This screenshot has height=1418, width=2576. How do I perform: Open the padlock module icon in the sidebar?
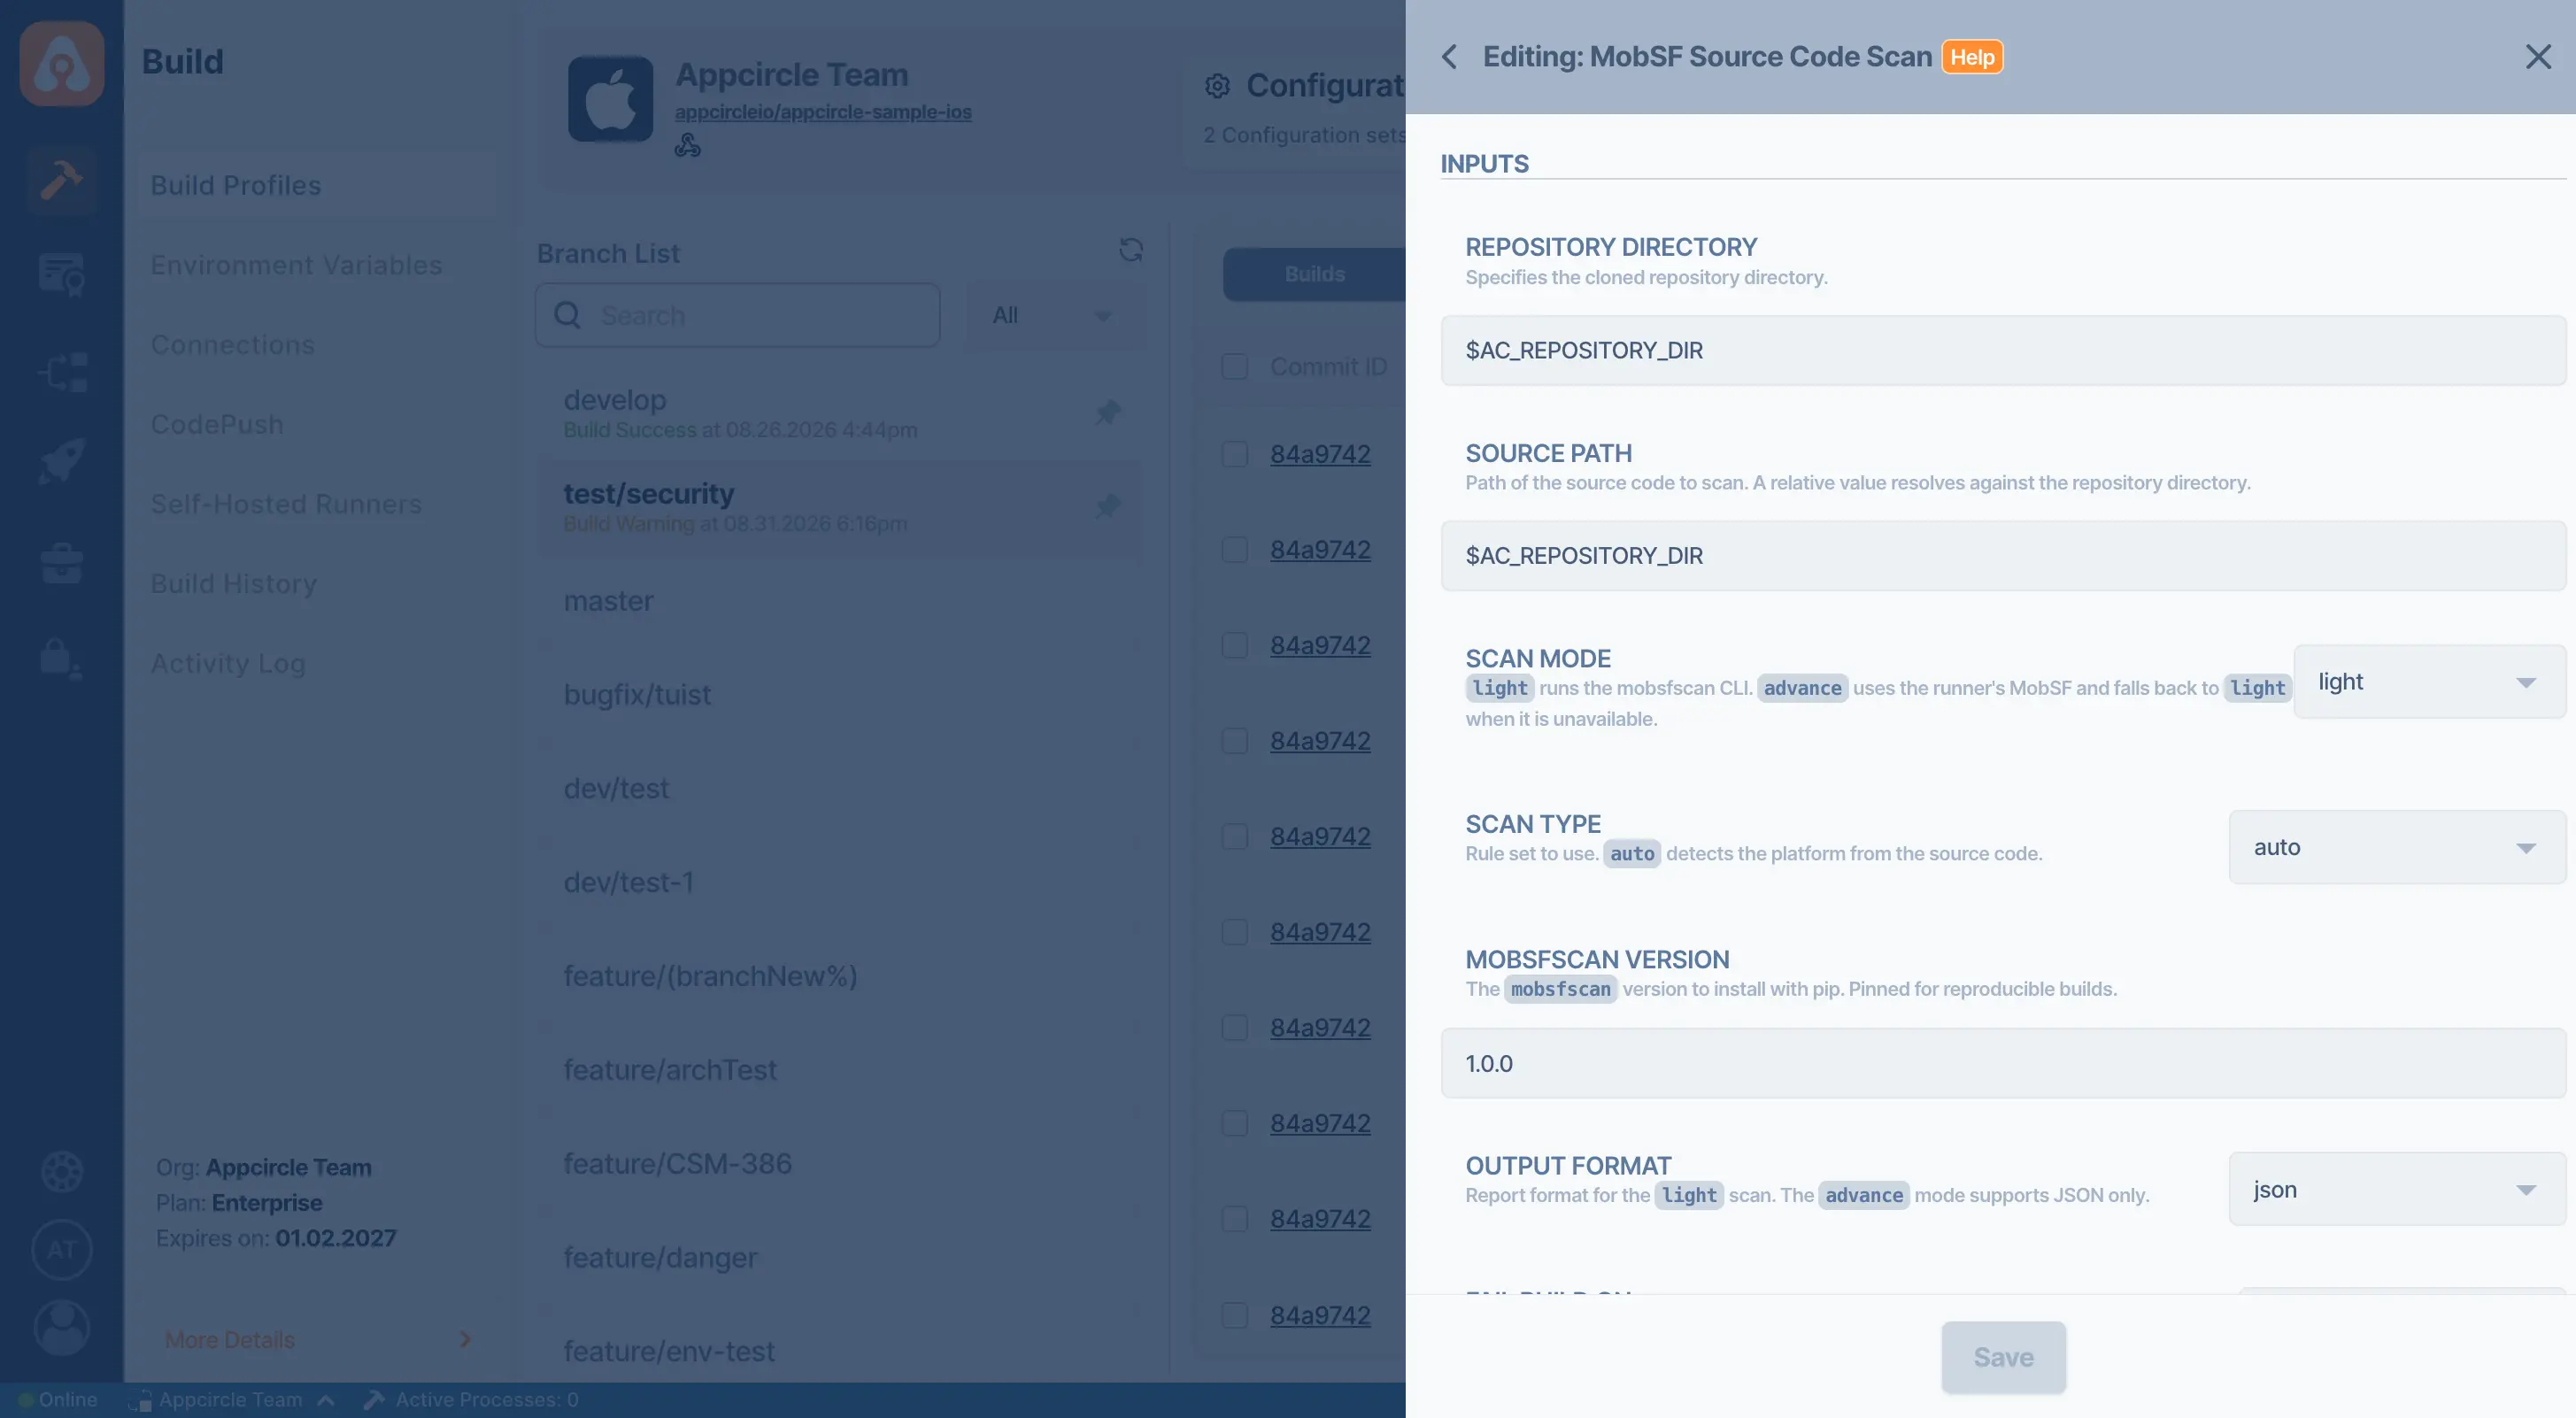coord(60,659)
